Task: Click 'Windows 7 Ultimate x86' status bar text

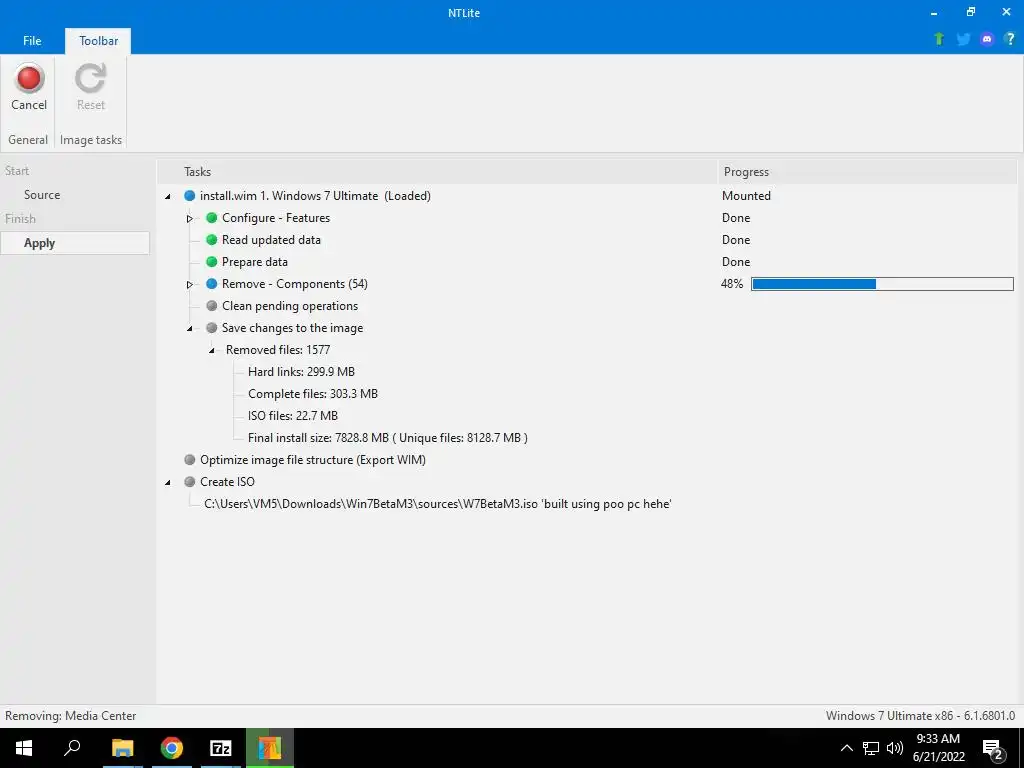Action: click(920, 716)
